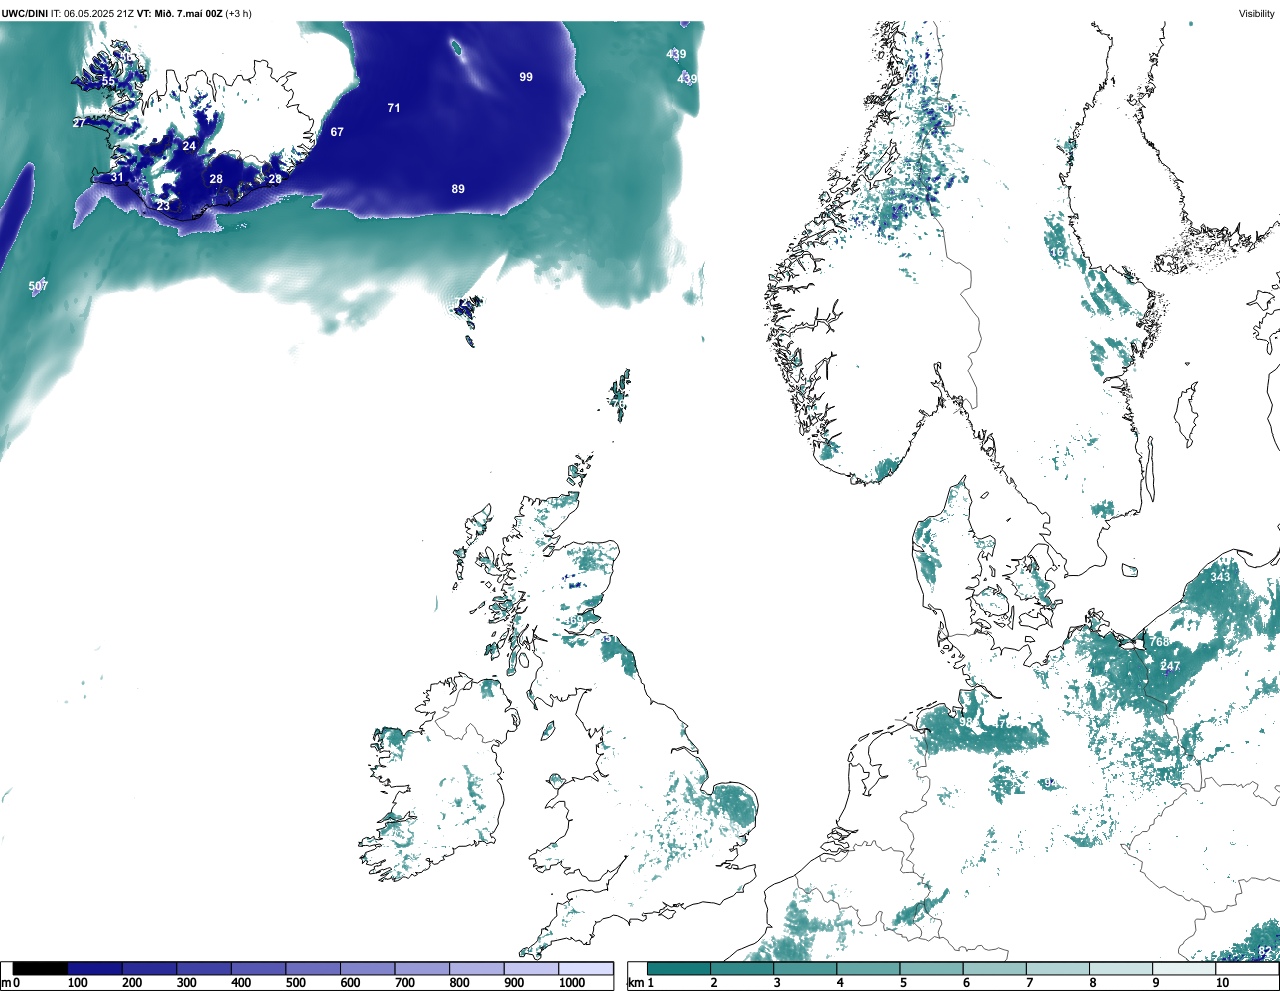Screen dimensions: 1280x991
Task: Pick the 4–5 km teal swatch
Action: tap(869, 968)
